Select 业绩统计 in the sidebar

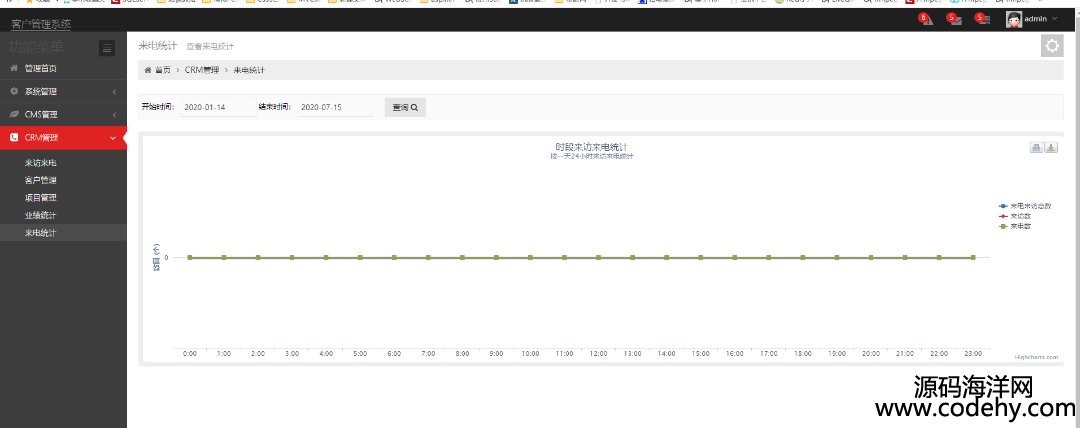41,215
